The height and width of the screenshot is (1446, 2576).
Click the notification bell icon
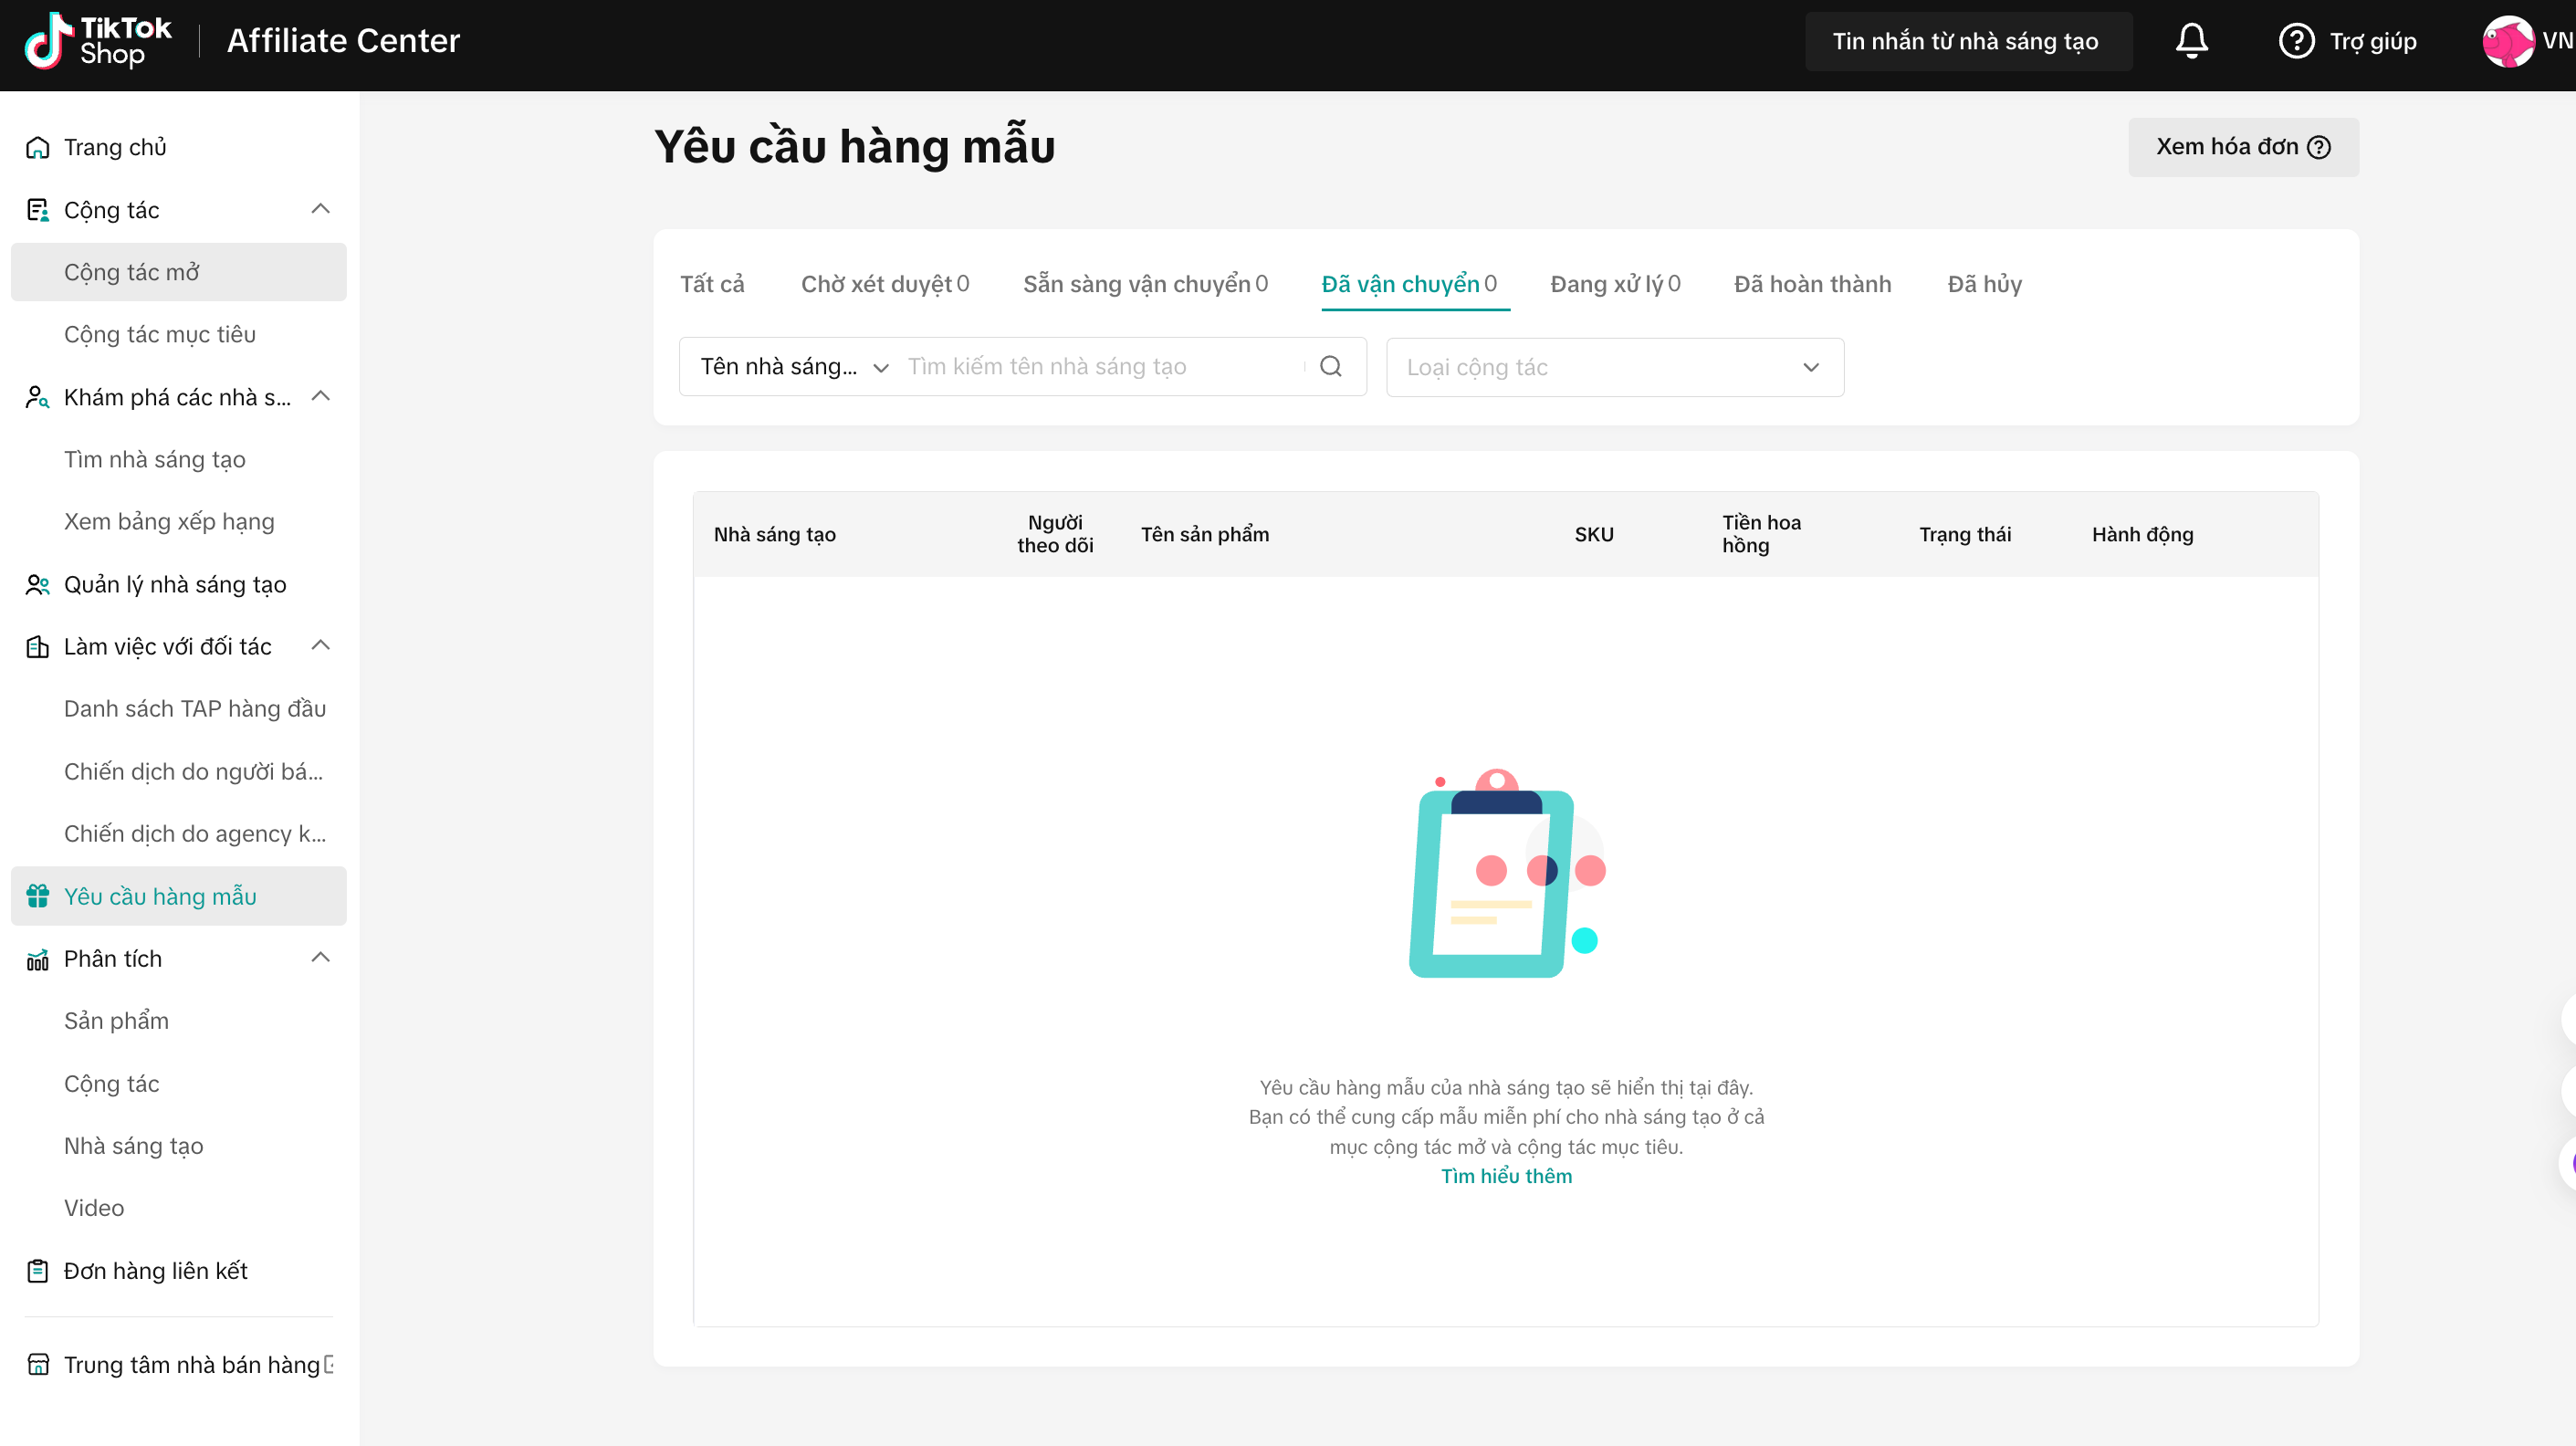point(2191,41)
